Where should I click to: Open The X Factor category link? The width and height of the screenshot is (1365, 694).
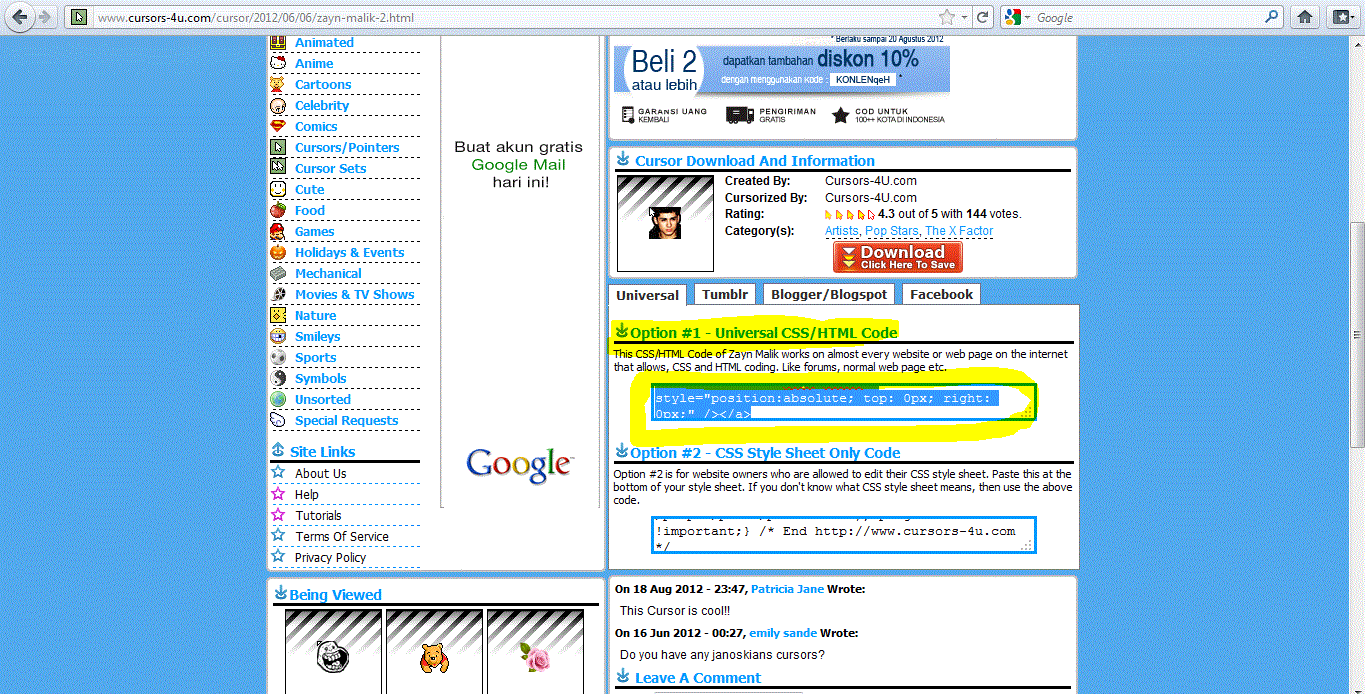tap(959, 231)
